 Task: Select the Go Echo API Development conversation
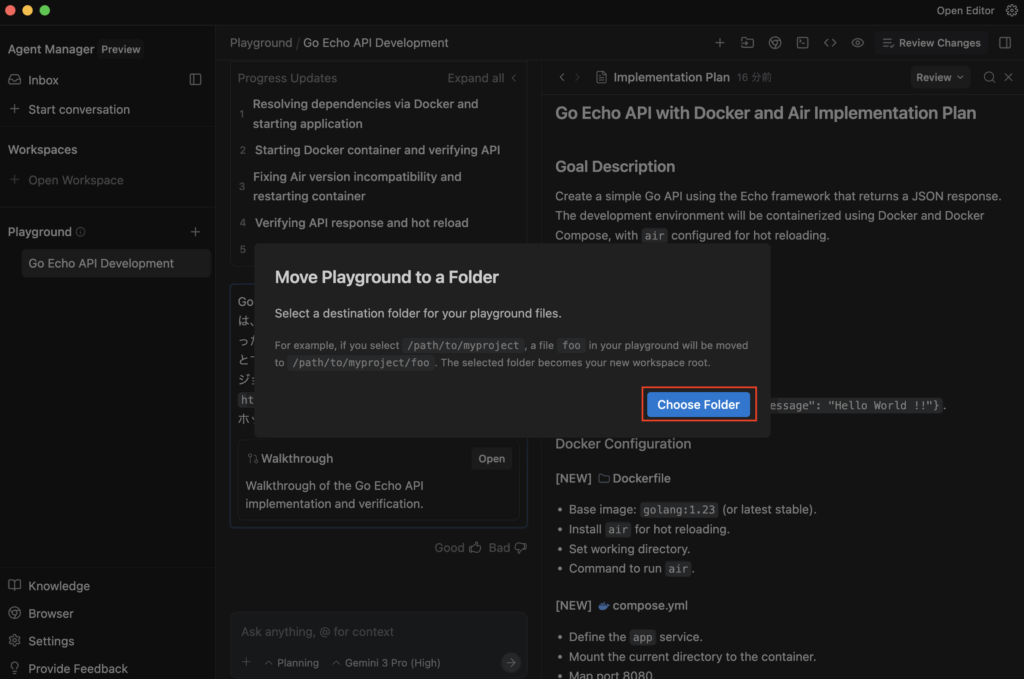coord(101,264)
